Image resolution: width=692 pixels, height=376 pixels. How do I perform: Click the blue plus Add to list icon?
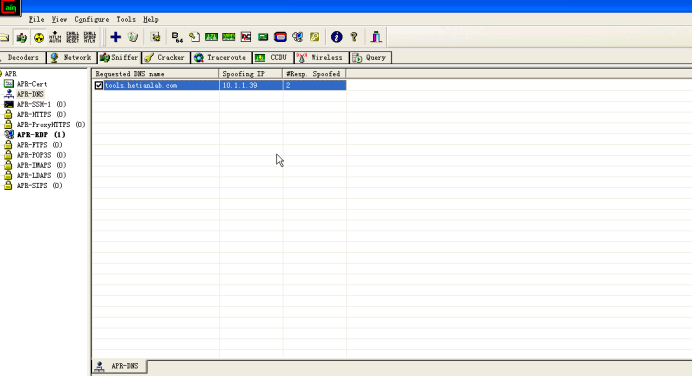[116, 37]
